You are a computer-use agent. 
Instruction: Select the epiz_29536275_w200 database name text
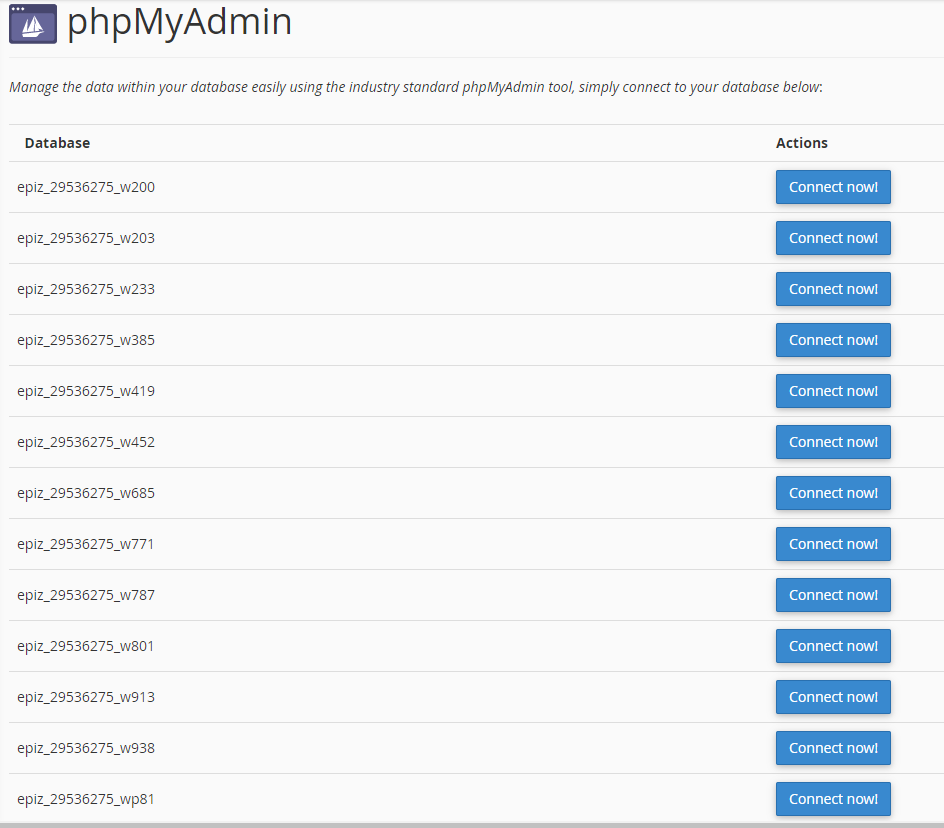point(86,187)
